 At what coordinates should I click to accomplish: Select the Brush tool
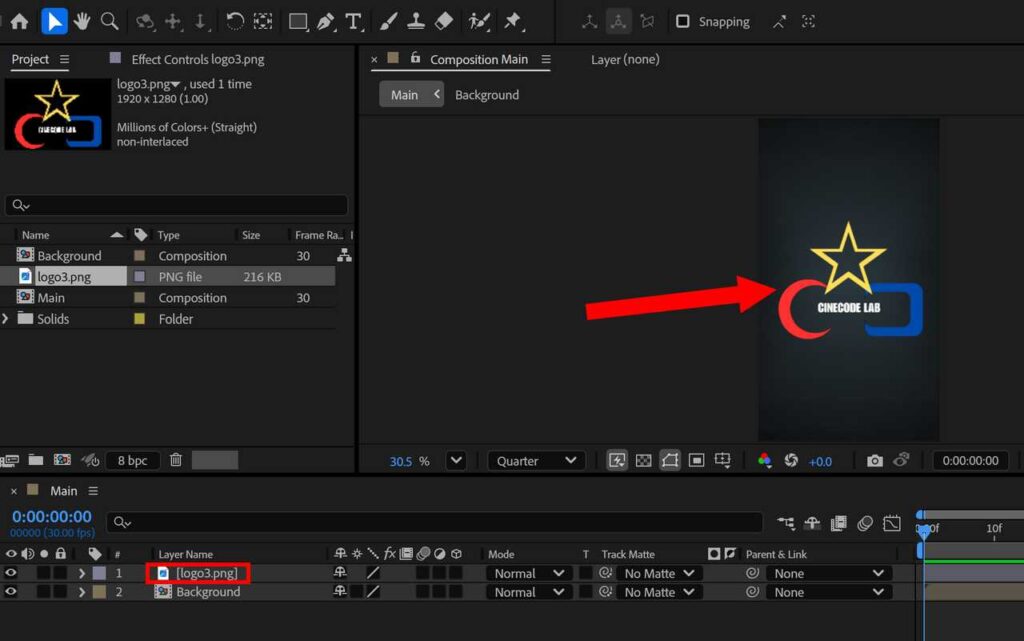388,22
